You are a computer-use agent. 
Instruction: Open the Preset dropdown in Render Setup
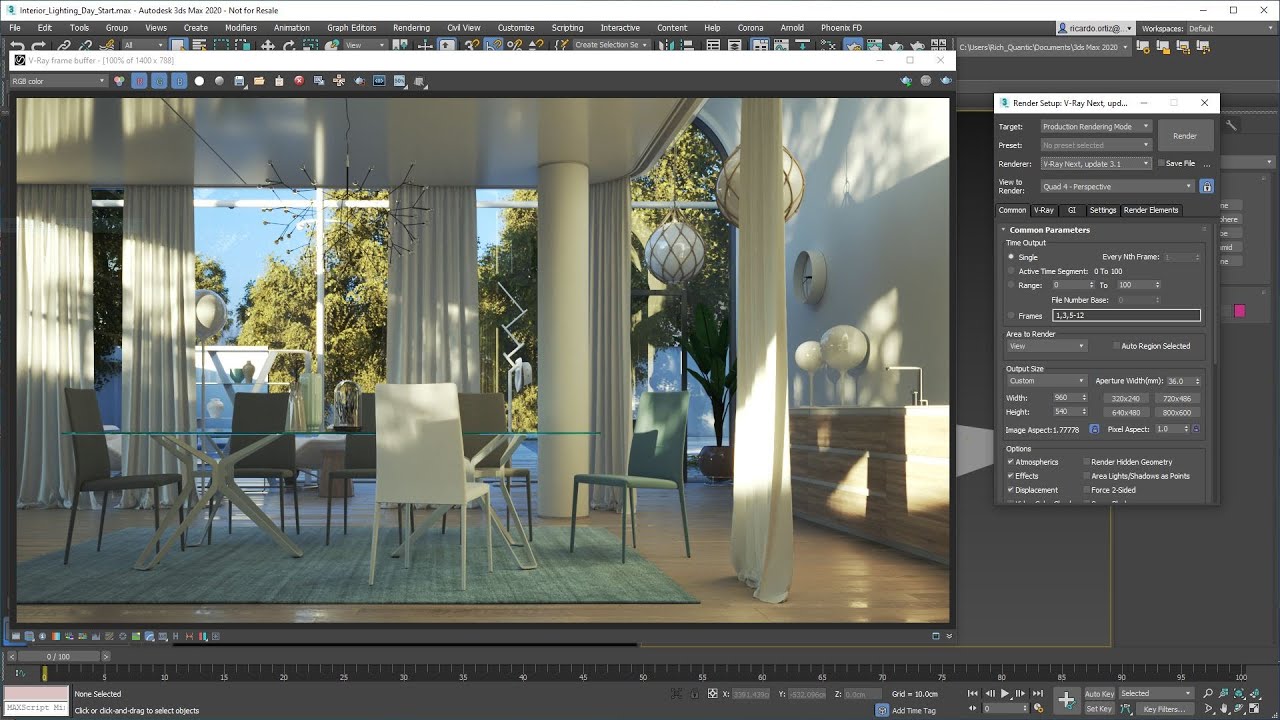[x=1096, y=145]
